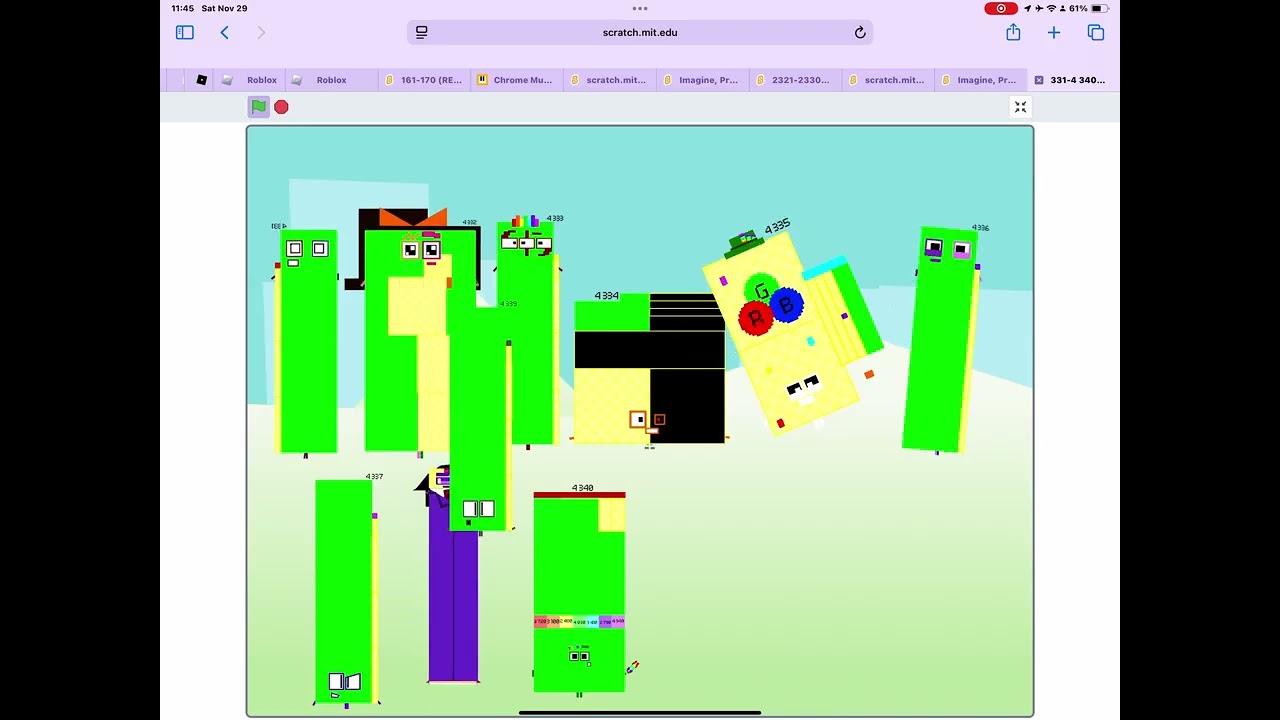
Task: Open a new tab with the plus icon
Action: pyautogui.click(x=1054, y=33)
